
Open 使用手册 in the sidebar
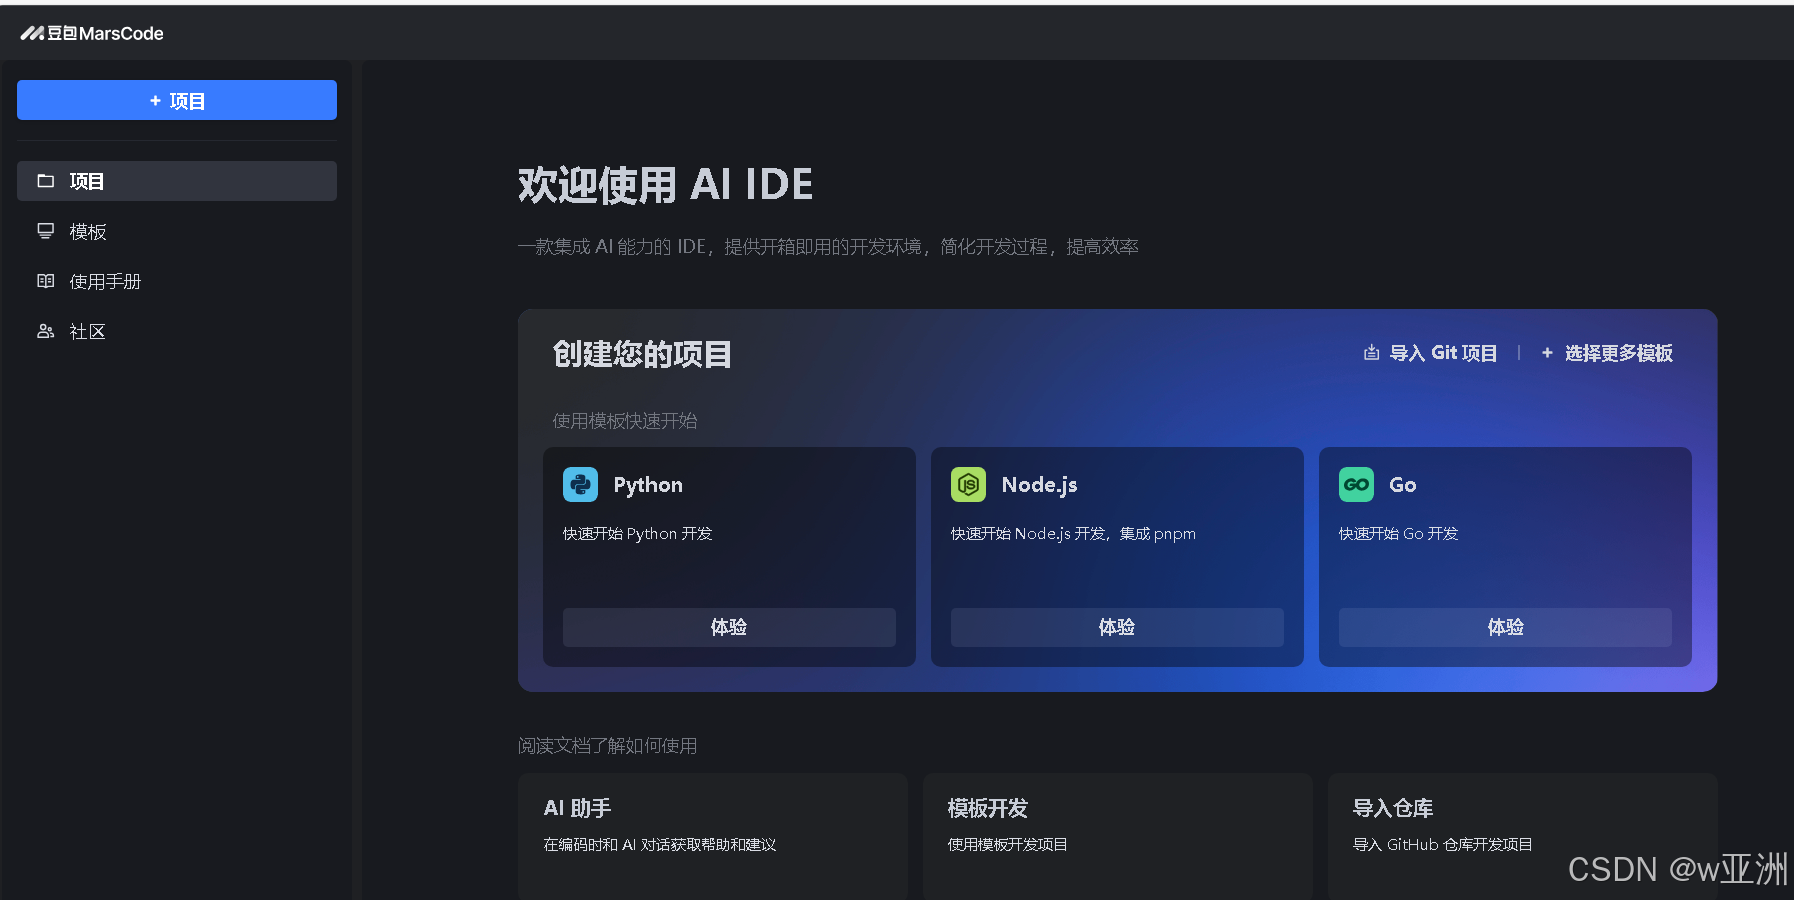pos(177,281)
